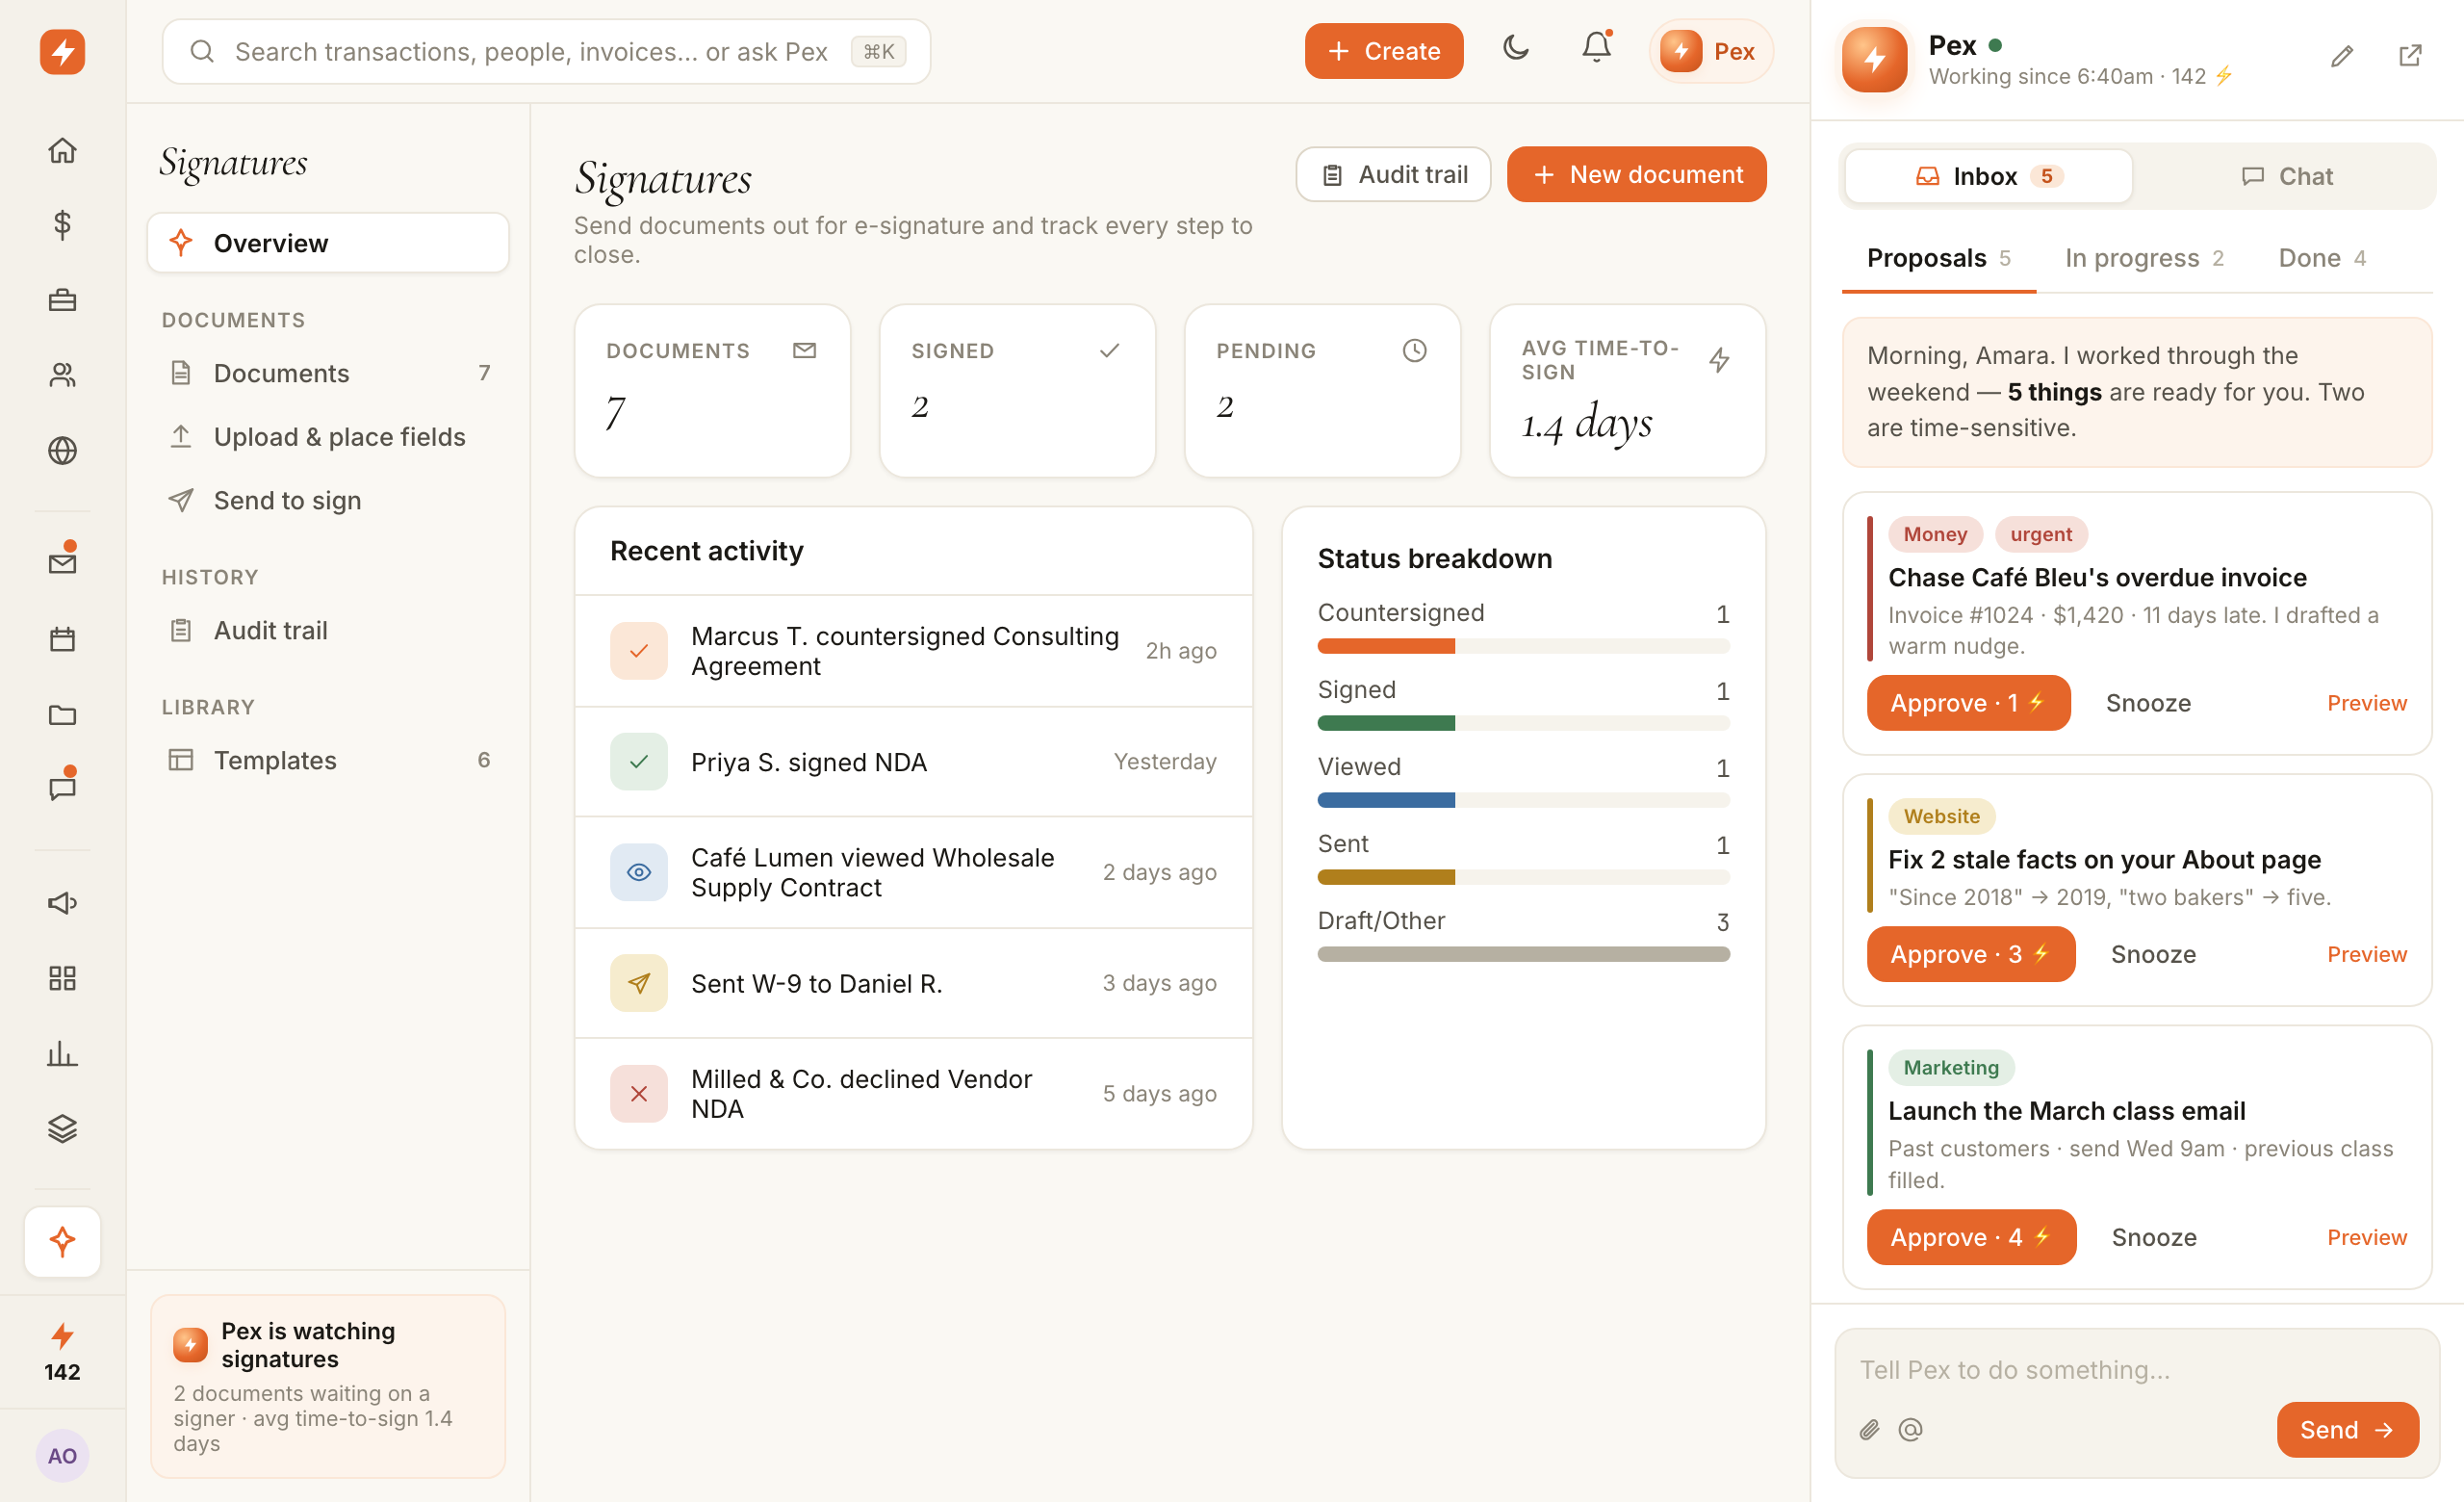Image resolution: width=2464 pixels, height=1502 pixels.
Task: Focus the search transactions input field
Action: [546, 51]
